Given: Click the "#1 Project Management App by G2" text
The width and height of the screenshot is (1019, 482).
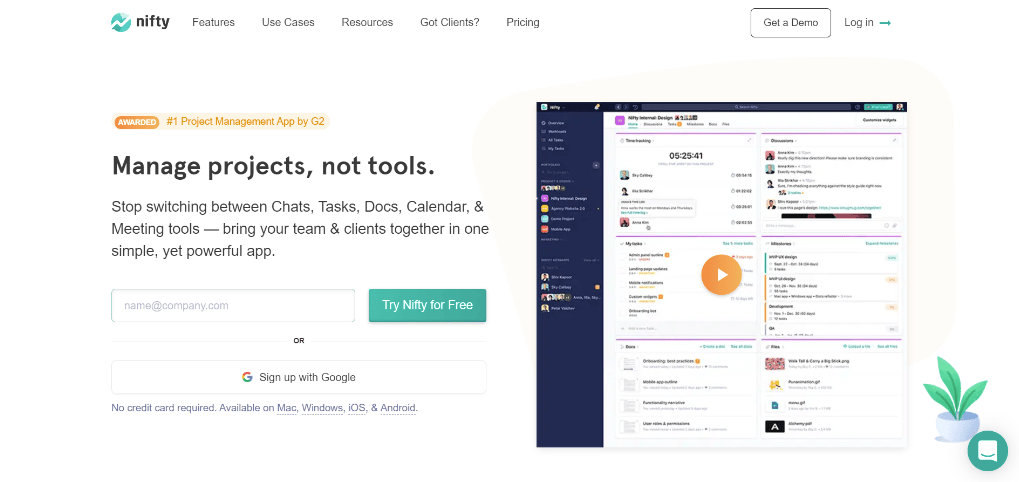Looking at the screenshot, I should coord(246,121).
